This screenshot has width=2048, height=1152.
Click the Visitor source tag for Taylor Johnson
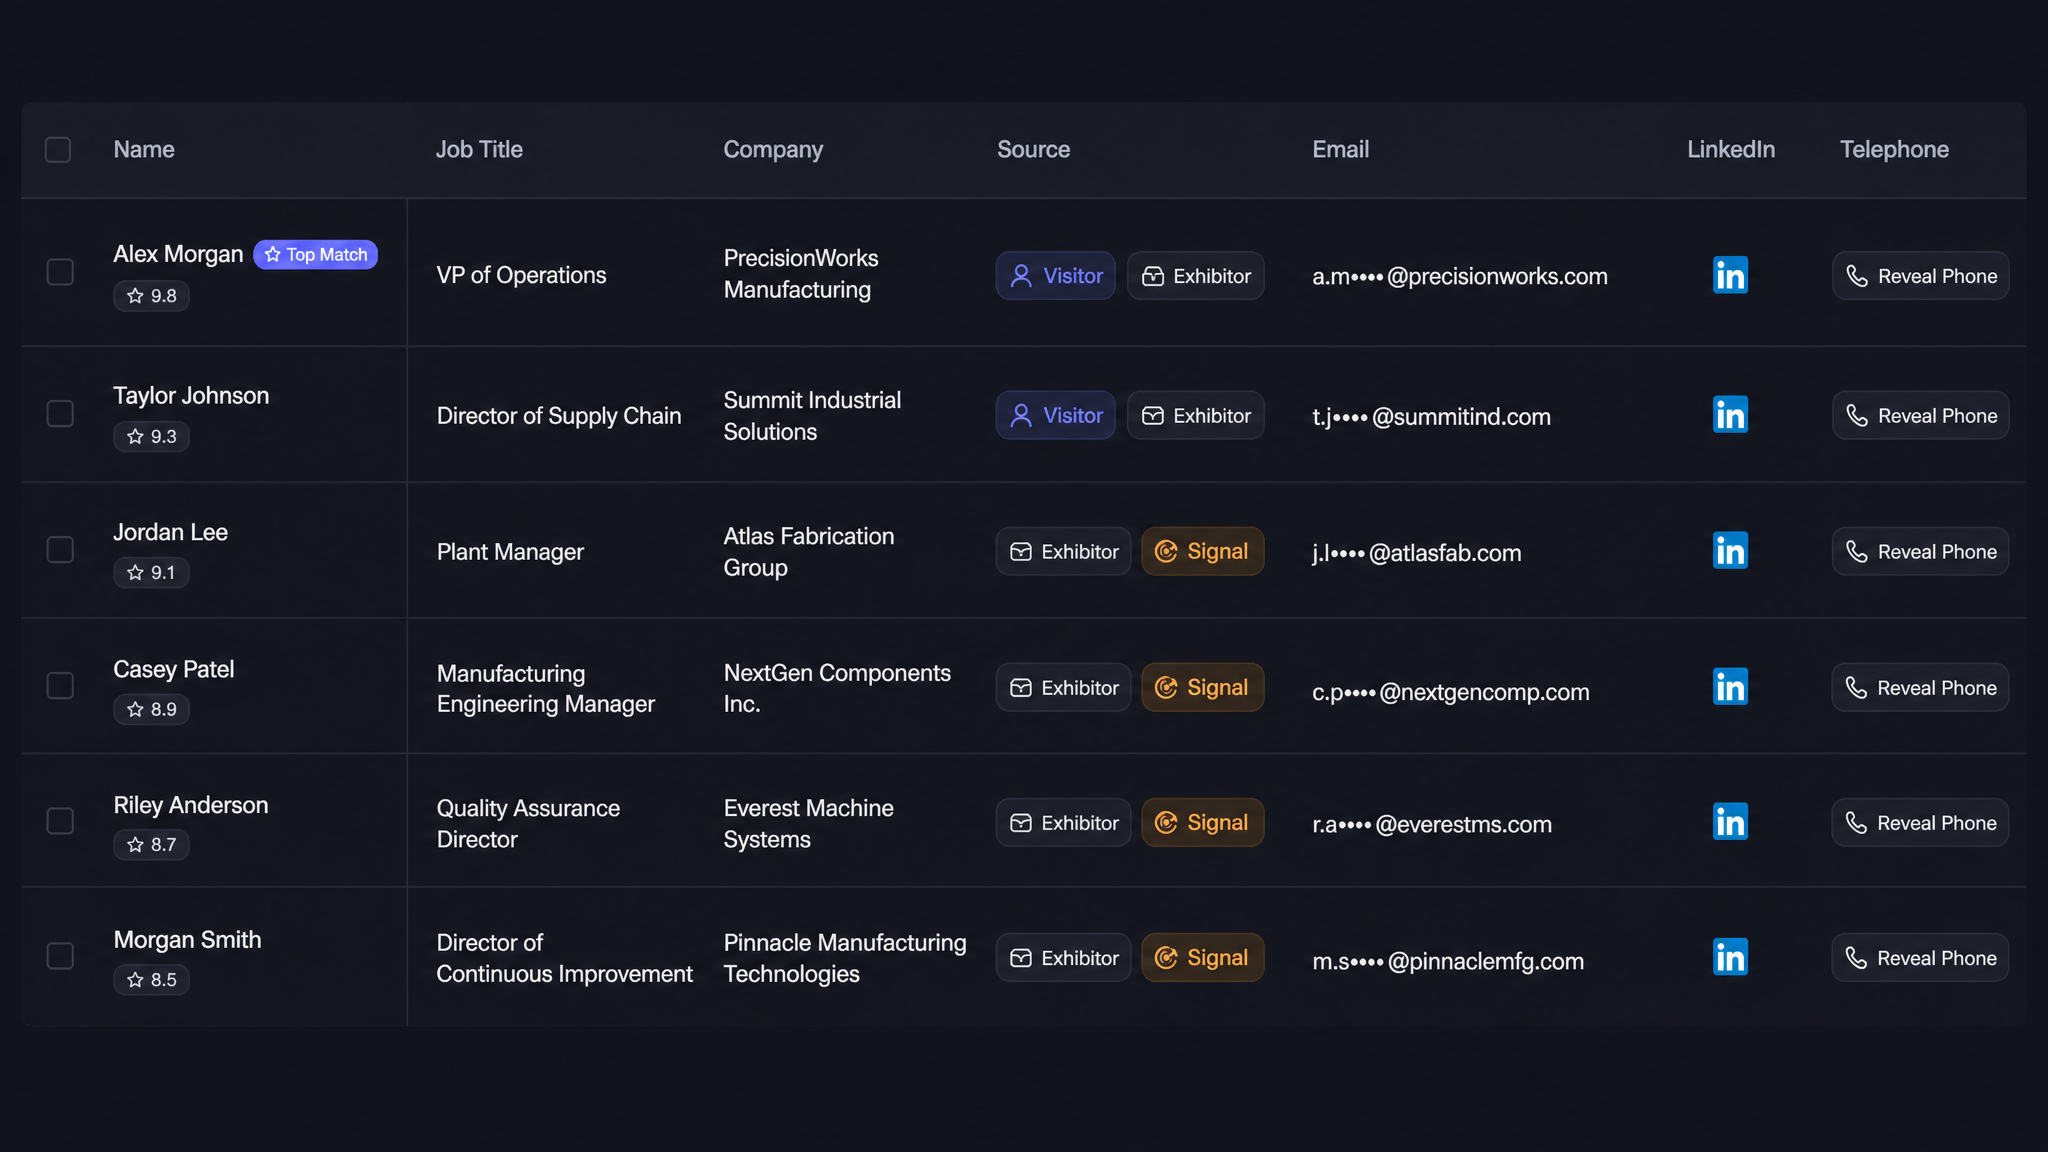point(1055,415)
